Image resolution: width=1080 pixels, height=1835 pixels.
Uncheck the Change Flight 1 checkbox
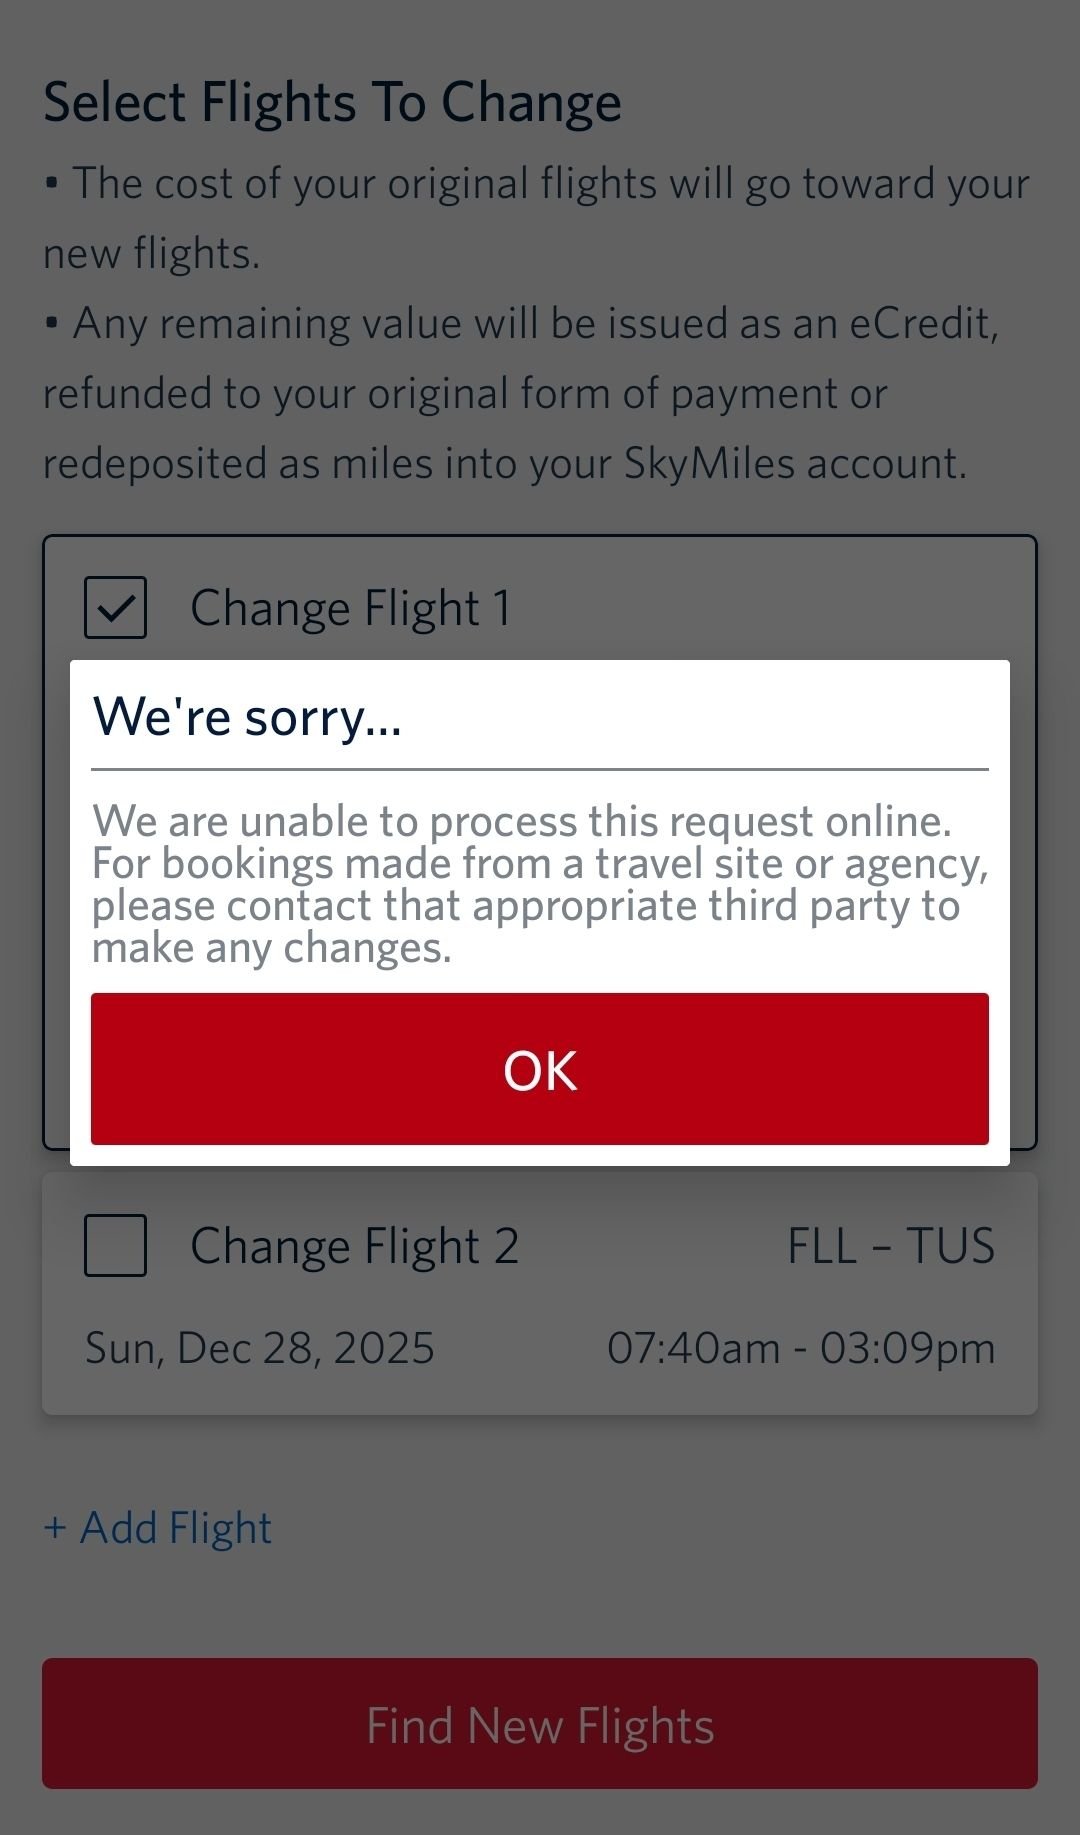click(x=115, y=607)
